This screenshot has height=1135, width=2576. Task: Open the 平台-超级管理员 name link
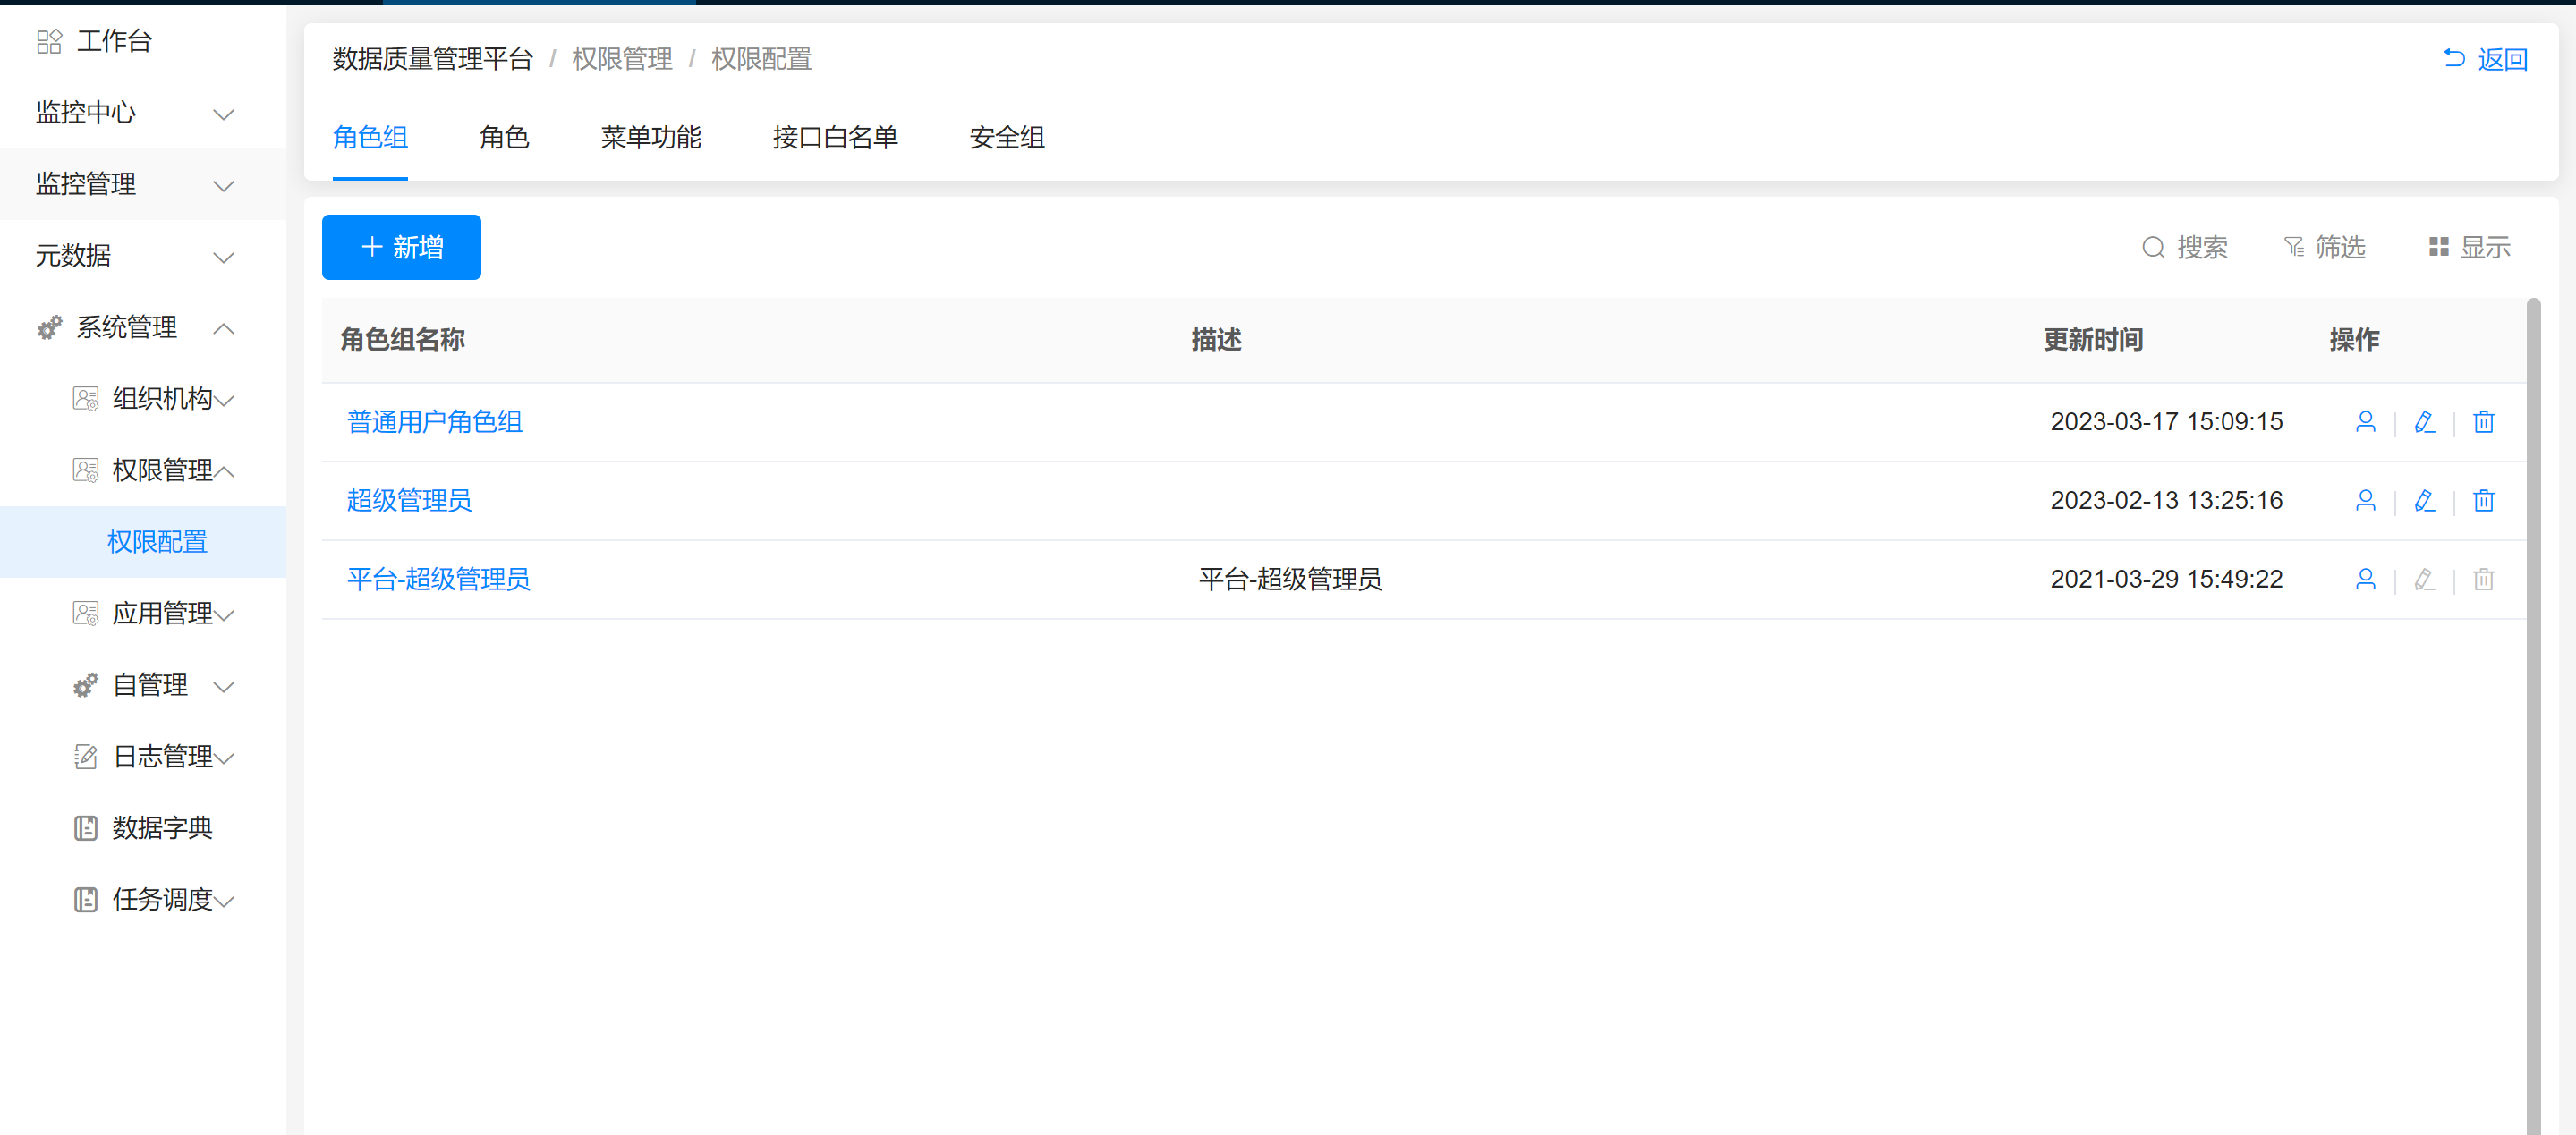438,579
